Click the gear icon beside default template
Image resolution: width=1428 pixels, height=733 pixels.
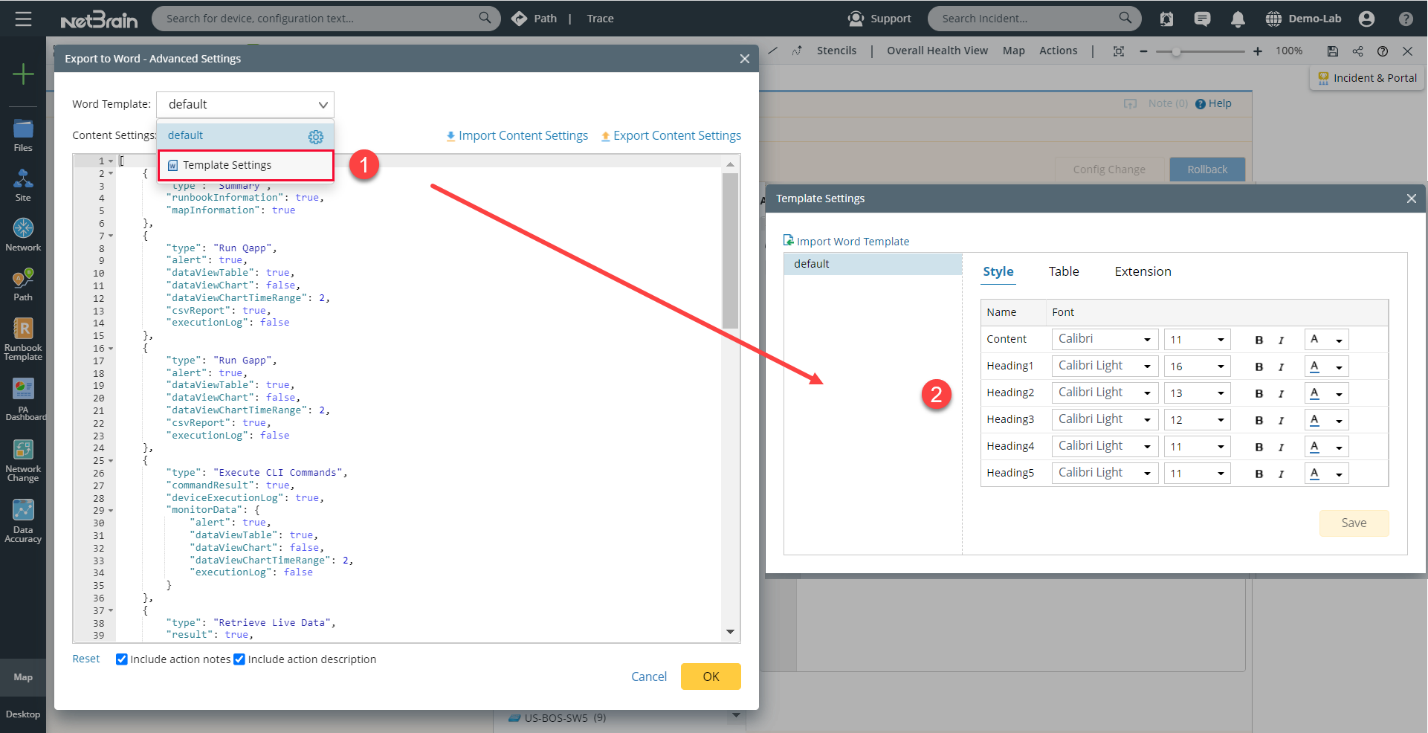tap(315, 136)
